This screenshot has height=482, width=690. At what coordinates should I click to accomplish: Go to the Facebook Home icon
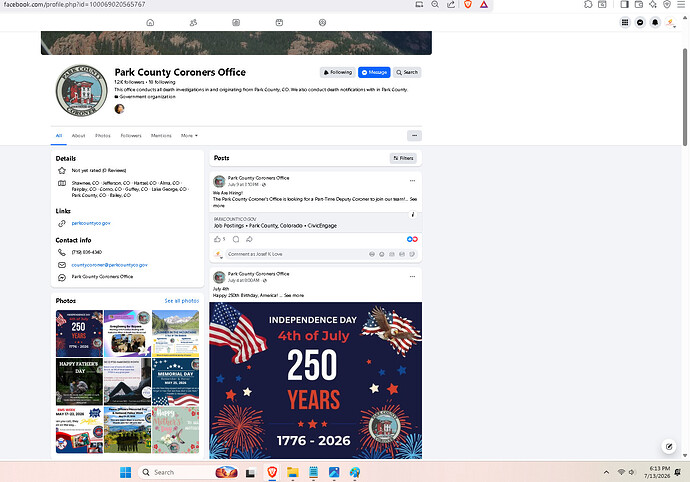(x=150, y=22)
